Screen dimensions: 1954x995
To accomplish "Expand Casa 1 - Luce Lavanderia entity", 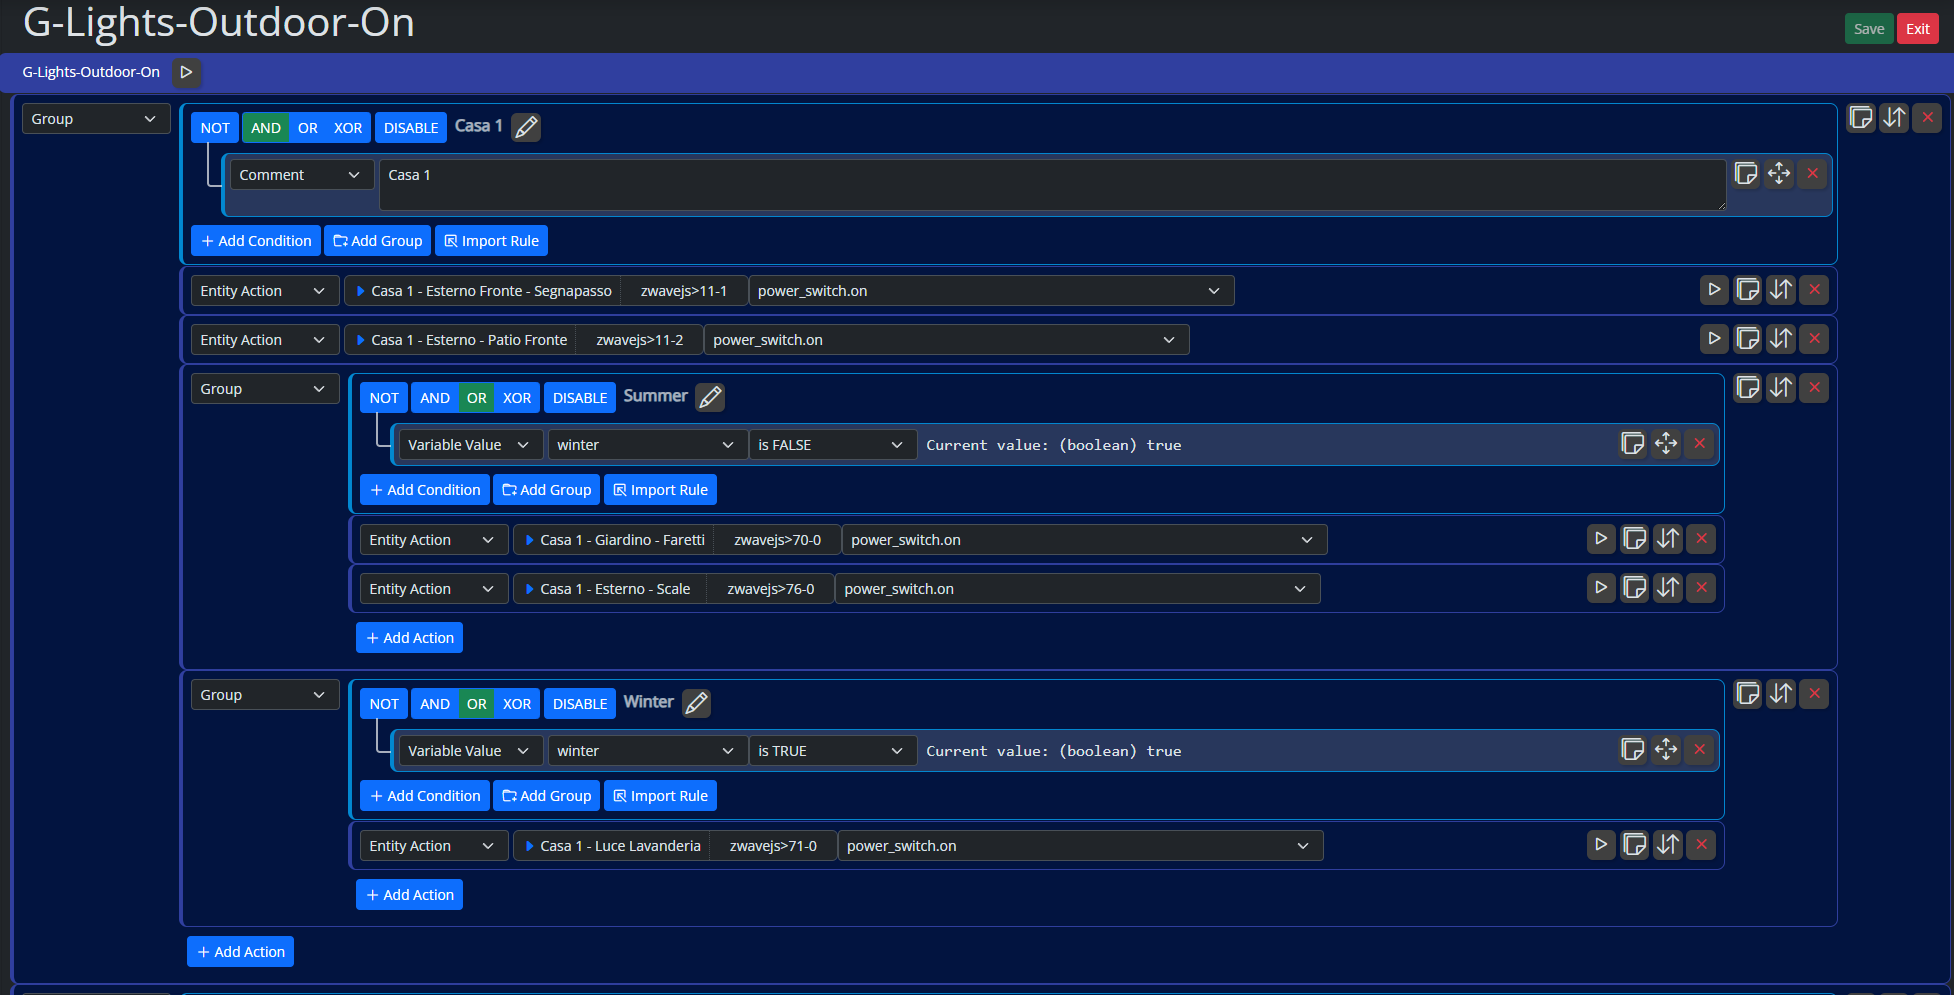I will click(x=529, y=846).
